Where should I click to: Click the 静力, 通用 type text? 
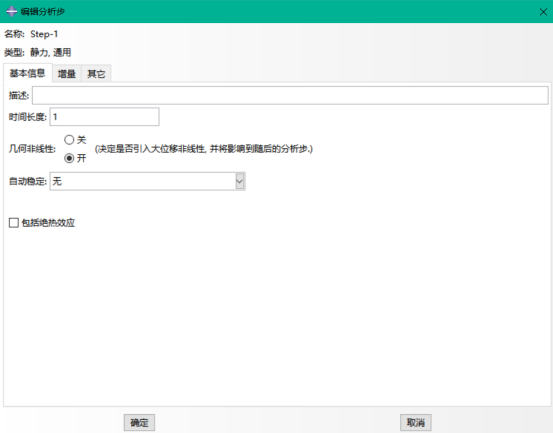[x=50, y=53]
